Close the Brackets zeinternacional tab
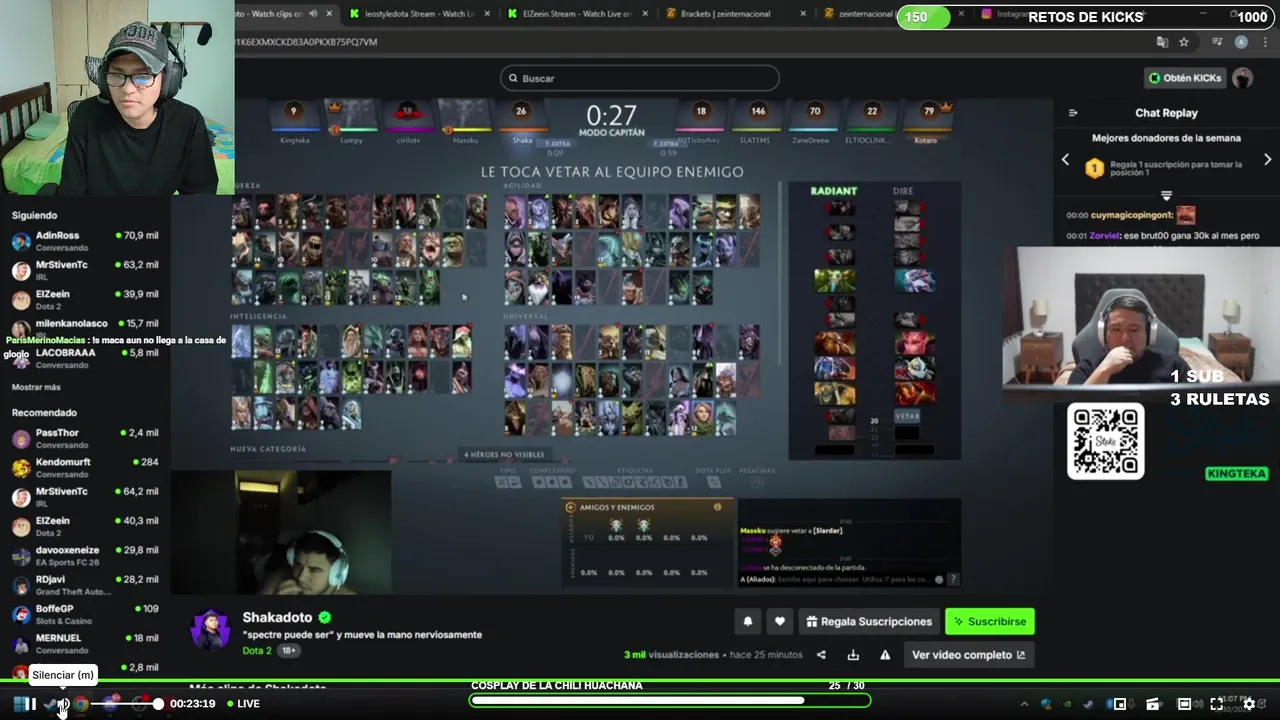 801,14
